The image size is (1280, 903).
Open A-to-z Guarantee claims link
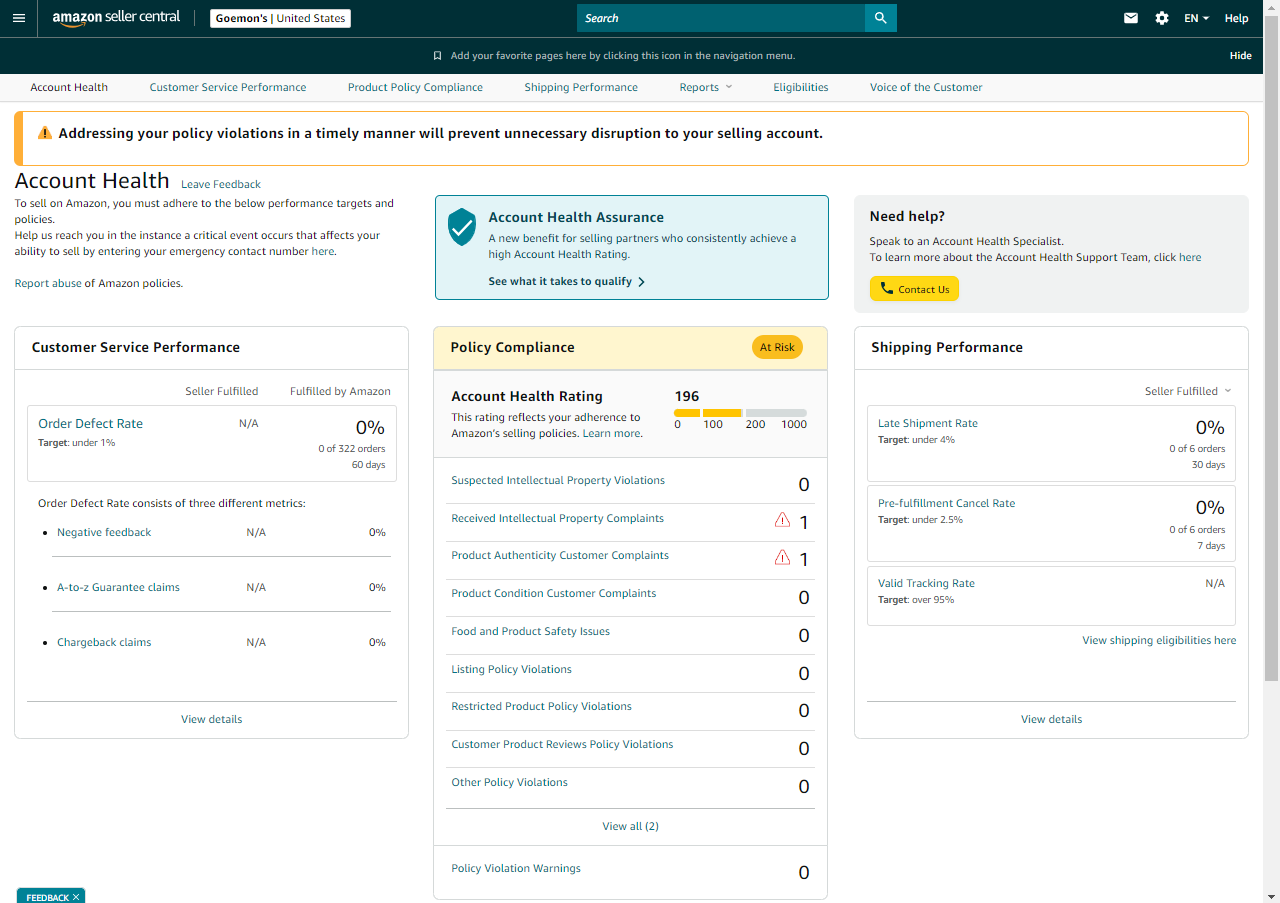(x=118, y=588)
